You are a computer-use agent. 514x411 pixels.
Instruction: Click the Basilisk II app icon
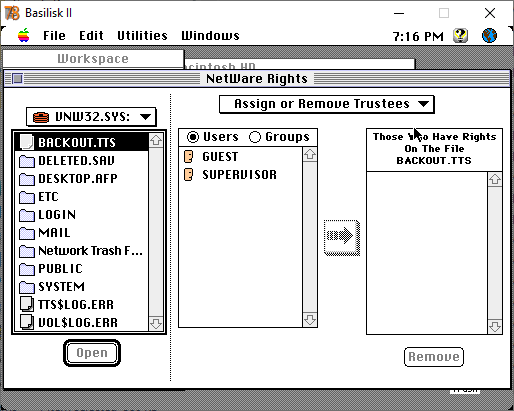[x=12, y=13]
